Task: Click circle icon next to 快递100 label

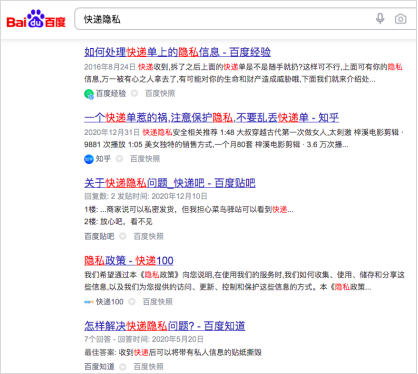Action: point(132,302)
